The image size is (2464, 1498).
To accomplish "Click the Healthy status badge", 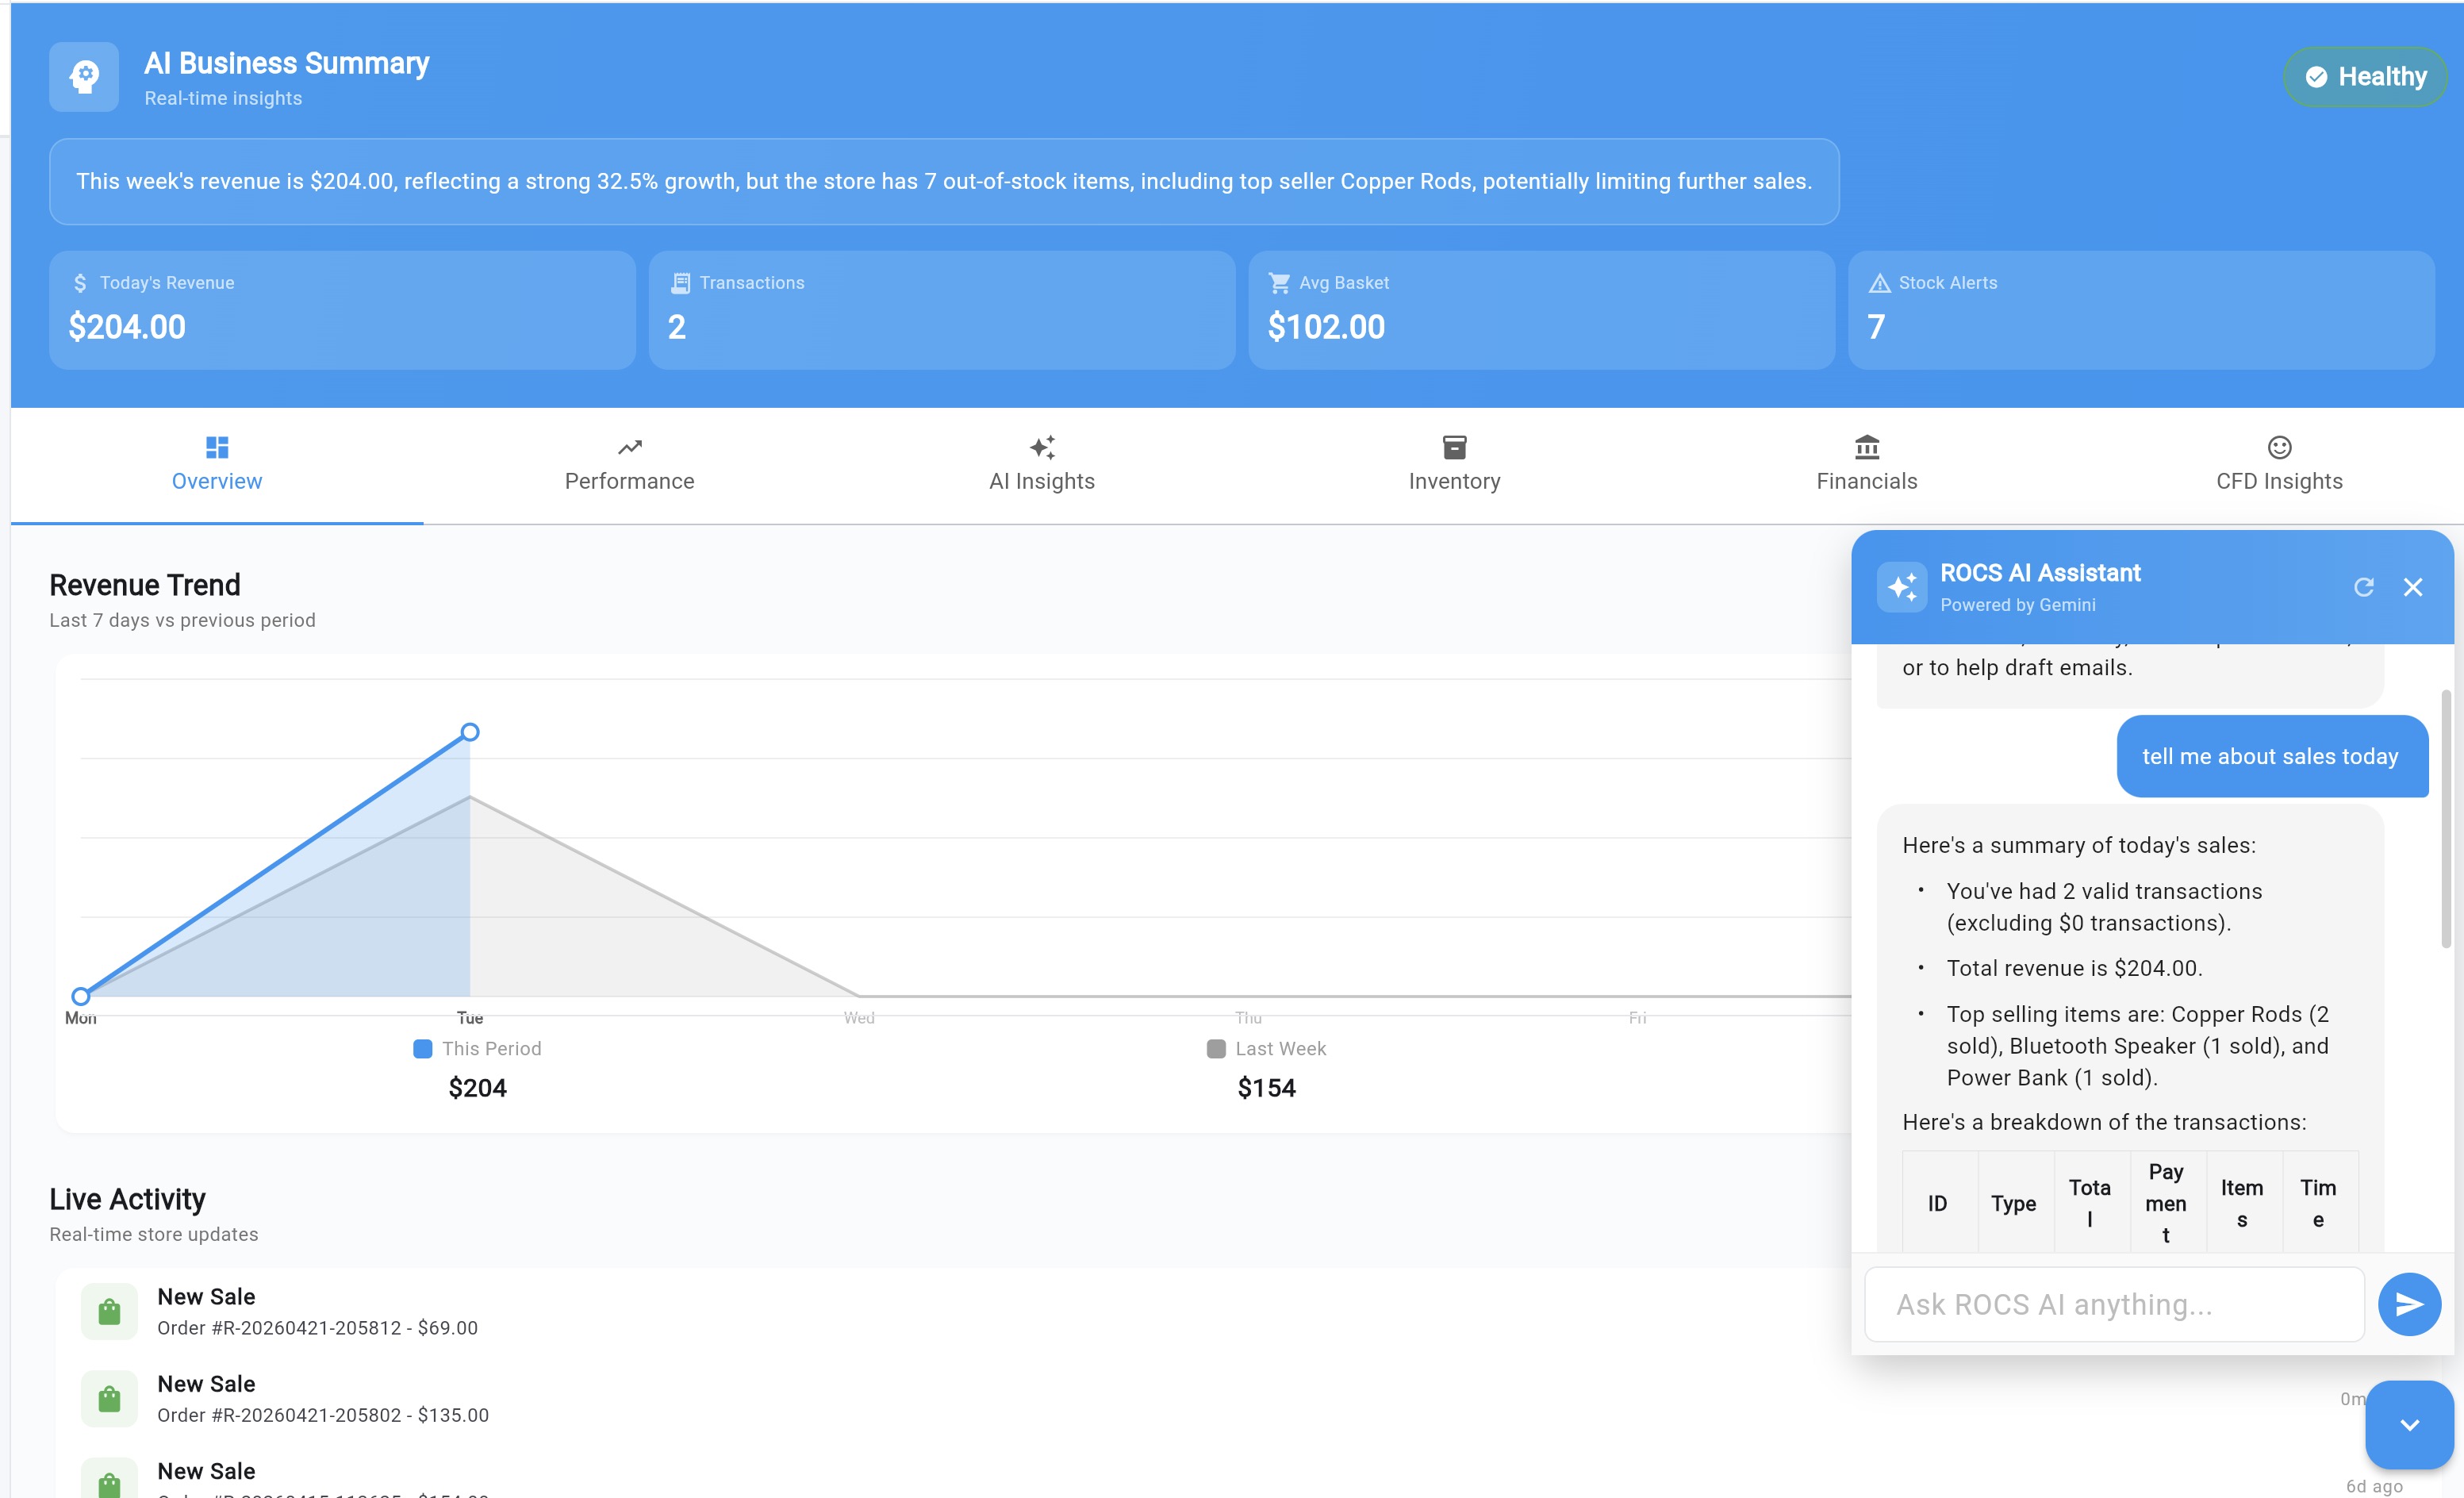I will click(2365, 76).
